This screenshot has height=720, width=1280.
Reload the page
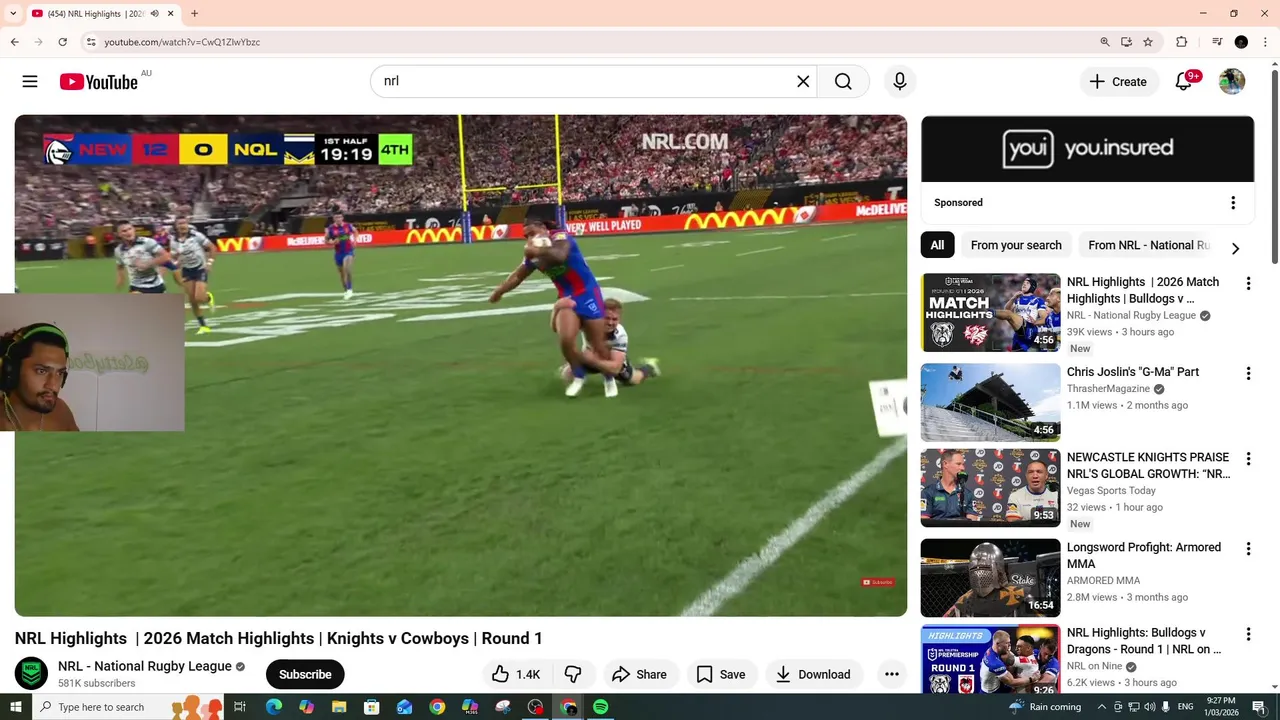pyautogui.click(x=62, y=42)
